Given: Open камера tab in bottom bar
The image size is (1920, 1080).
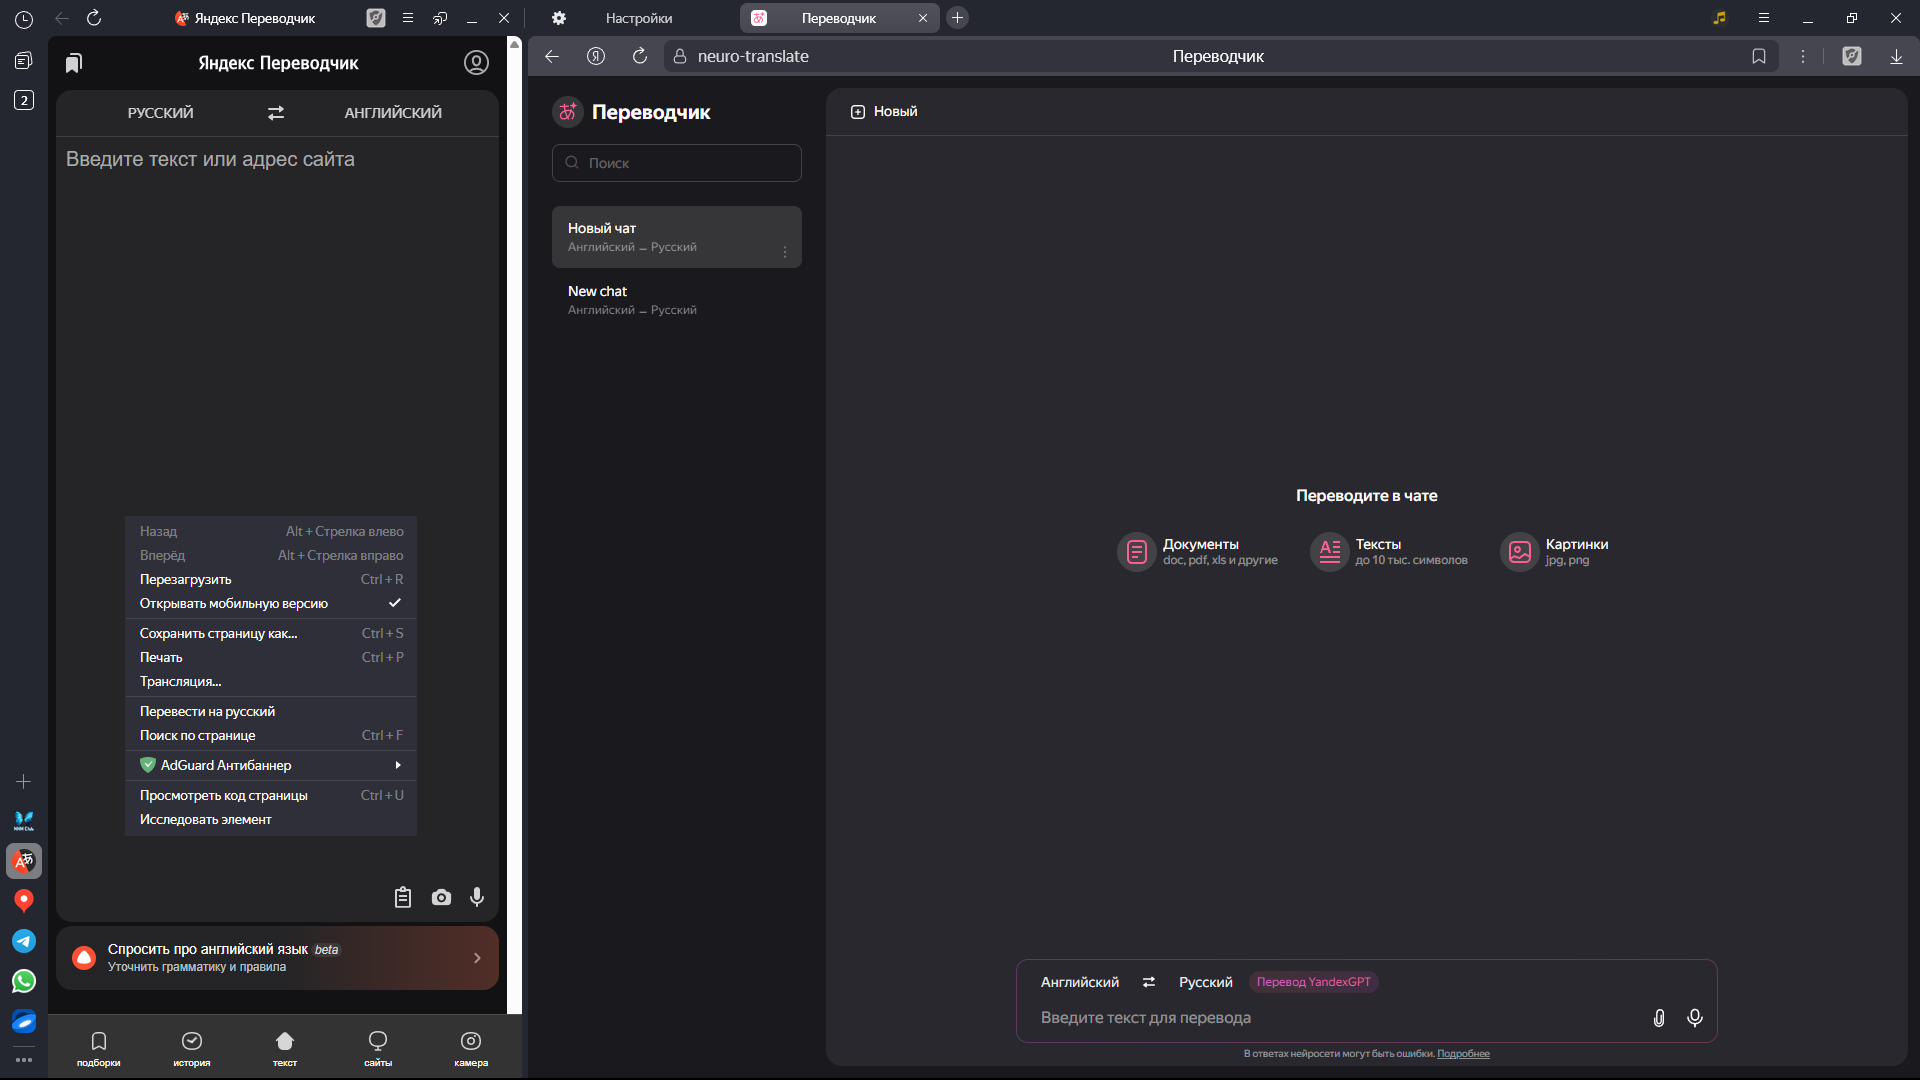Looking at the screenshot, I should pos(471,1049).
